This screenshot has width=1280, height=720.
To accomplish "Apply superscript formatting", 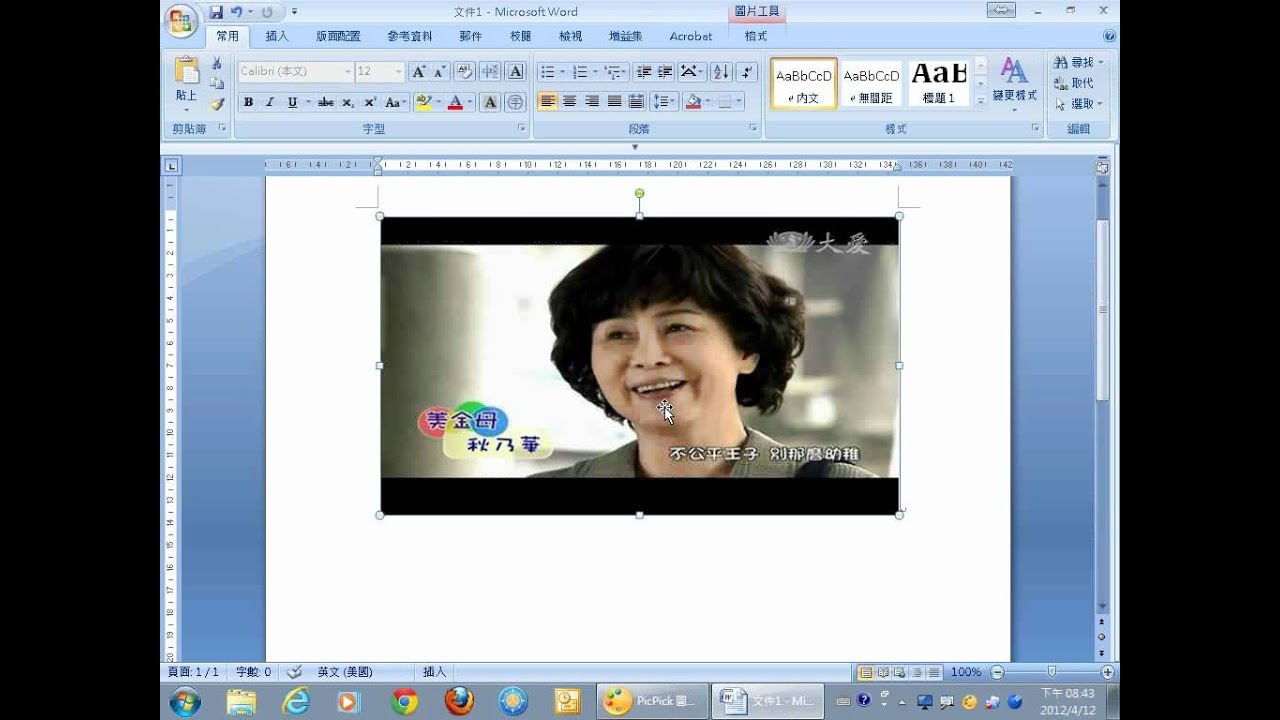I will pos(370,102).
